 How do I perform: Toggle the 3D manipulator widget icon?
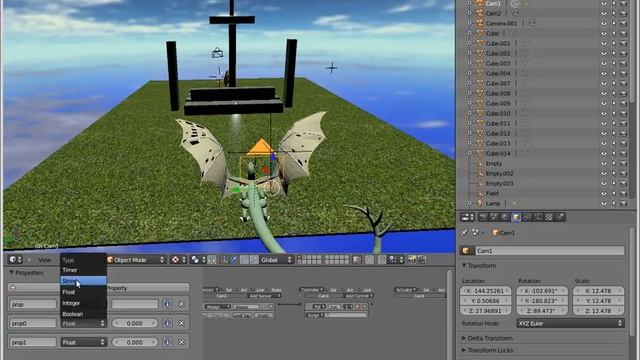[x=224, y=260]
